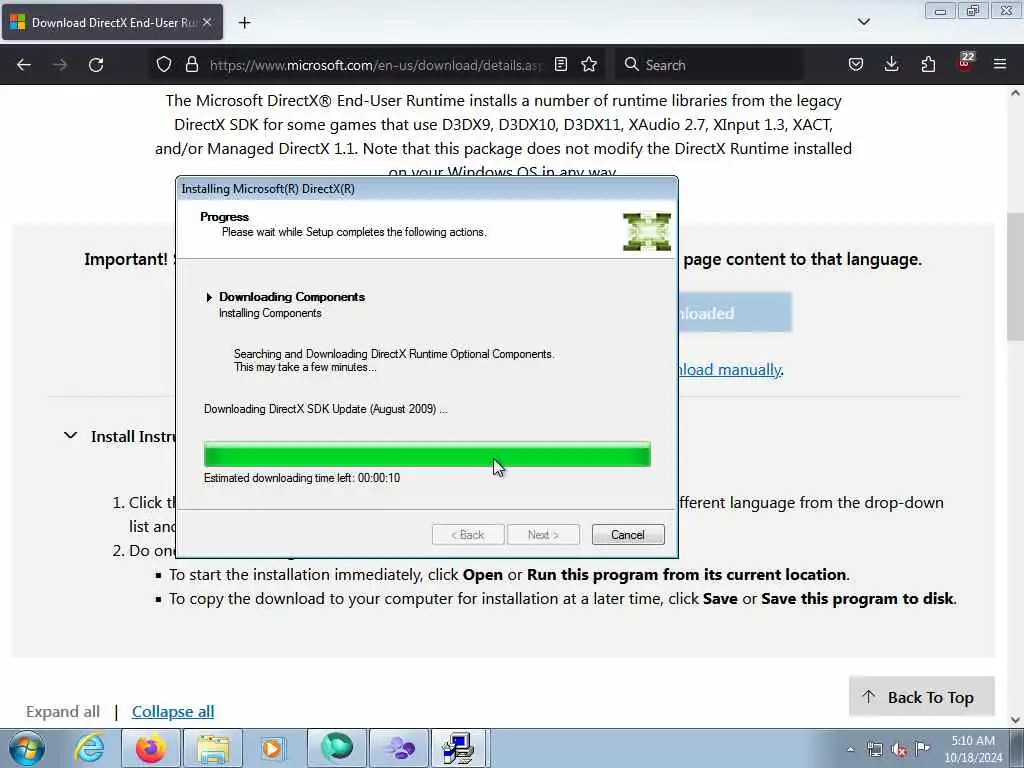The width and height of the screenshot is (1024, 768).
Task: Select the Download DirectX End-User Runtime tab
Action: [112, 23]
